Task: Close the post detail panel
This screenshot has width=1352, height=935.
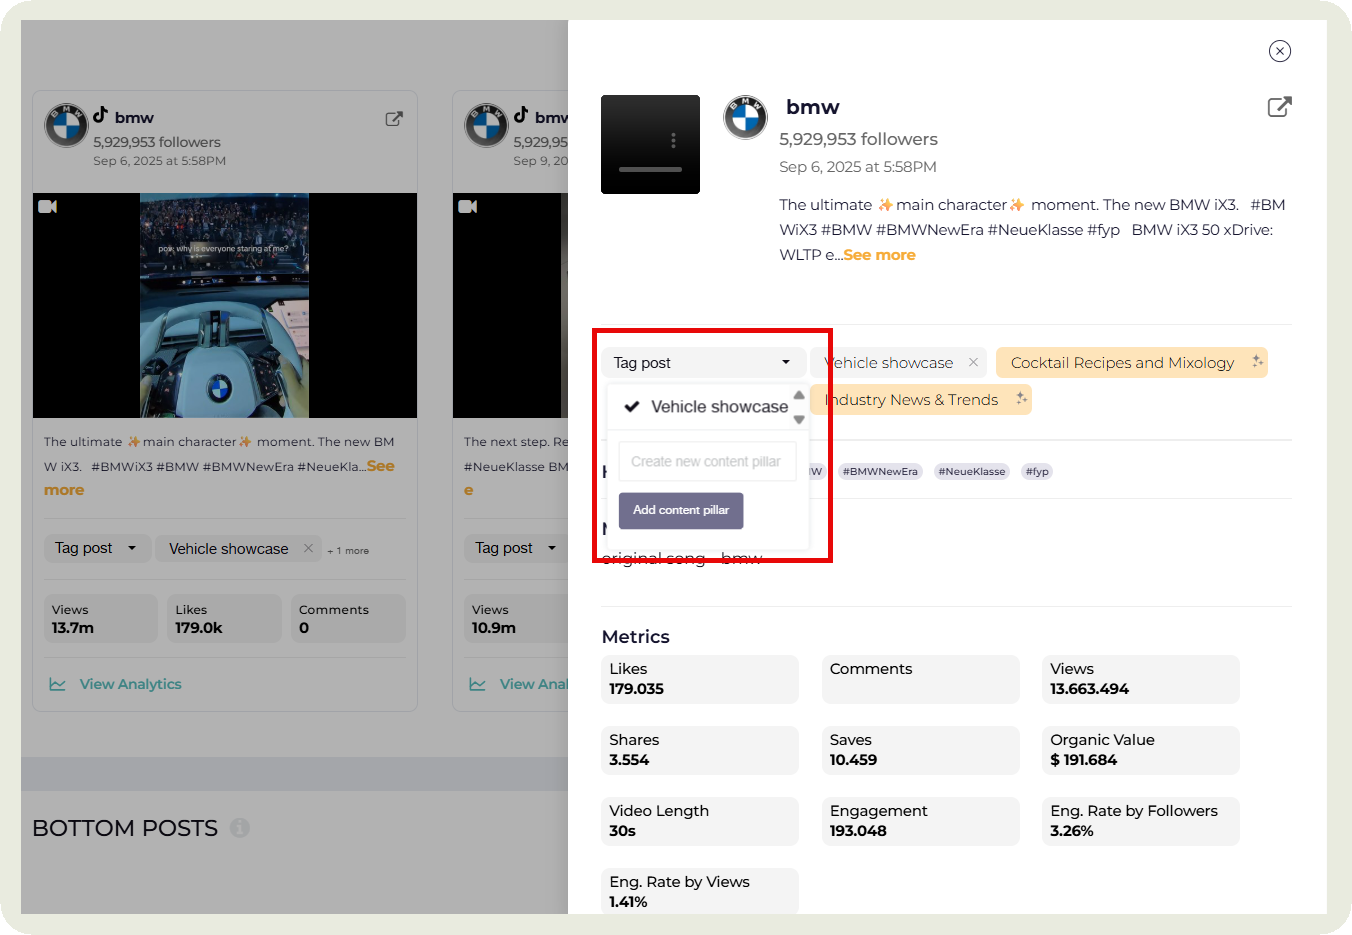Action: 1279,51
